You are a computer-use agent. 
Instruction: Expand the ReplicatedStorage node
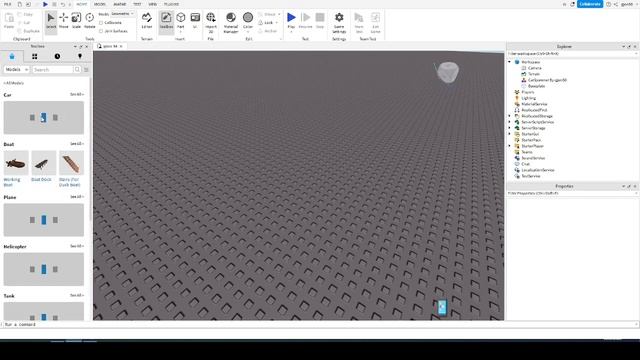(x=509, y=116)
